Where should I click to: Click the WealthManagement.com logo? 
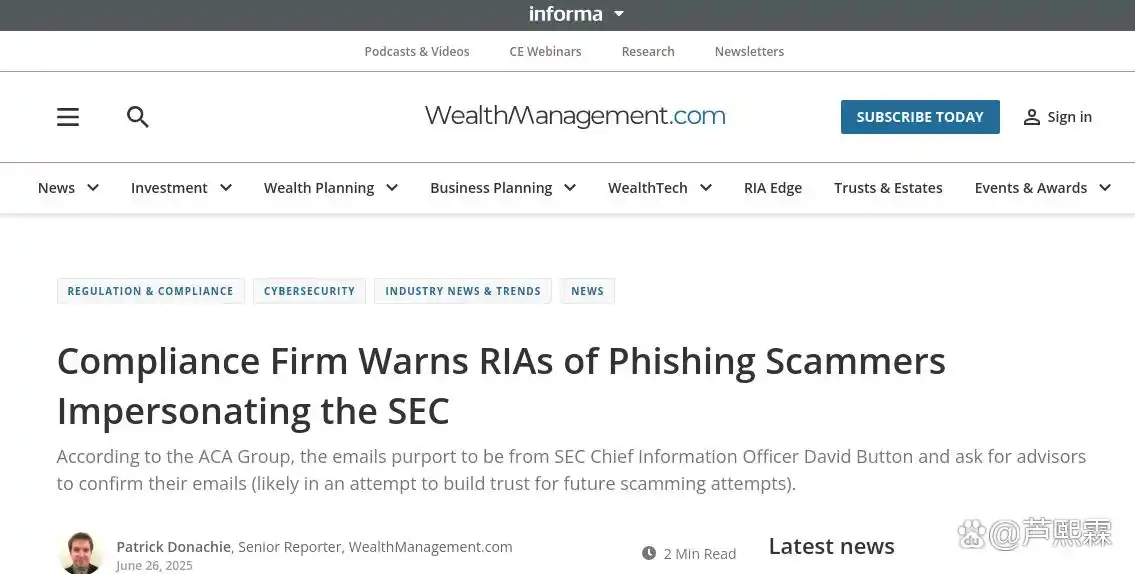point(575,116)
